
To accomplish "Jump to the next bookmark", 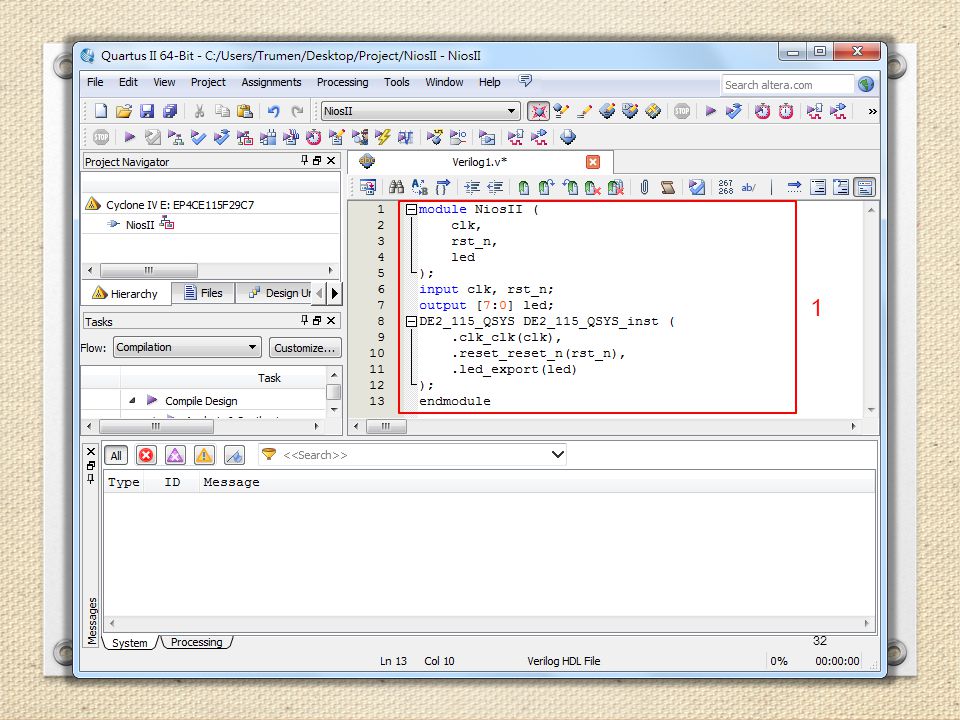I will click(547, 187).
